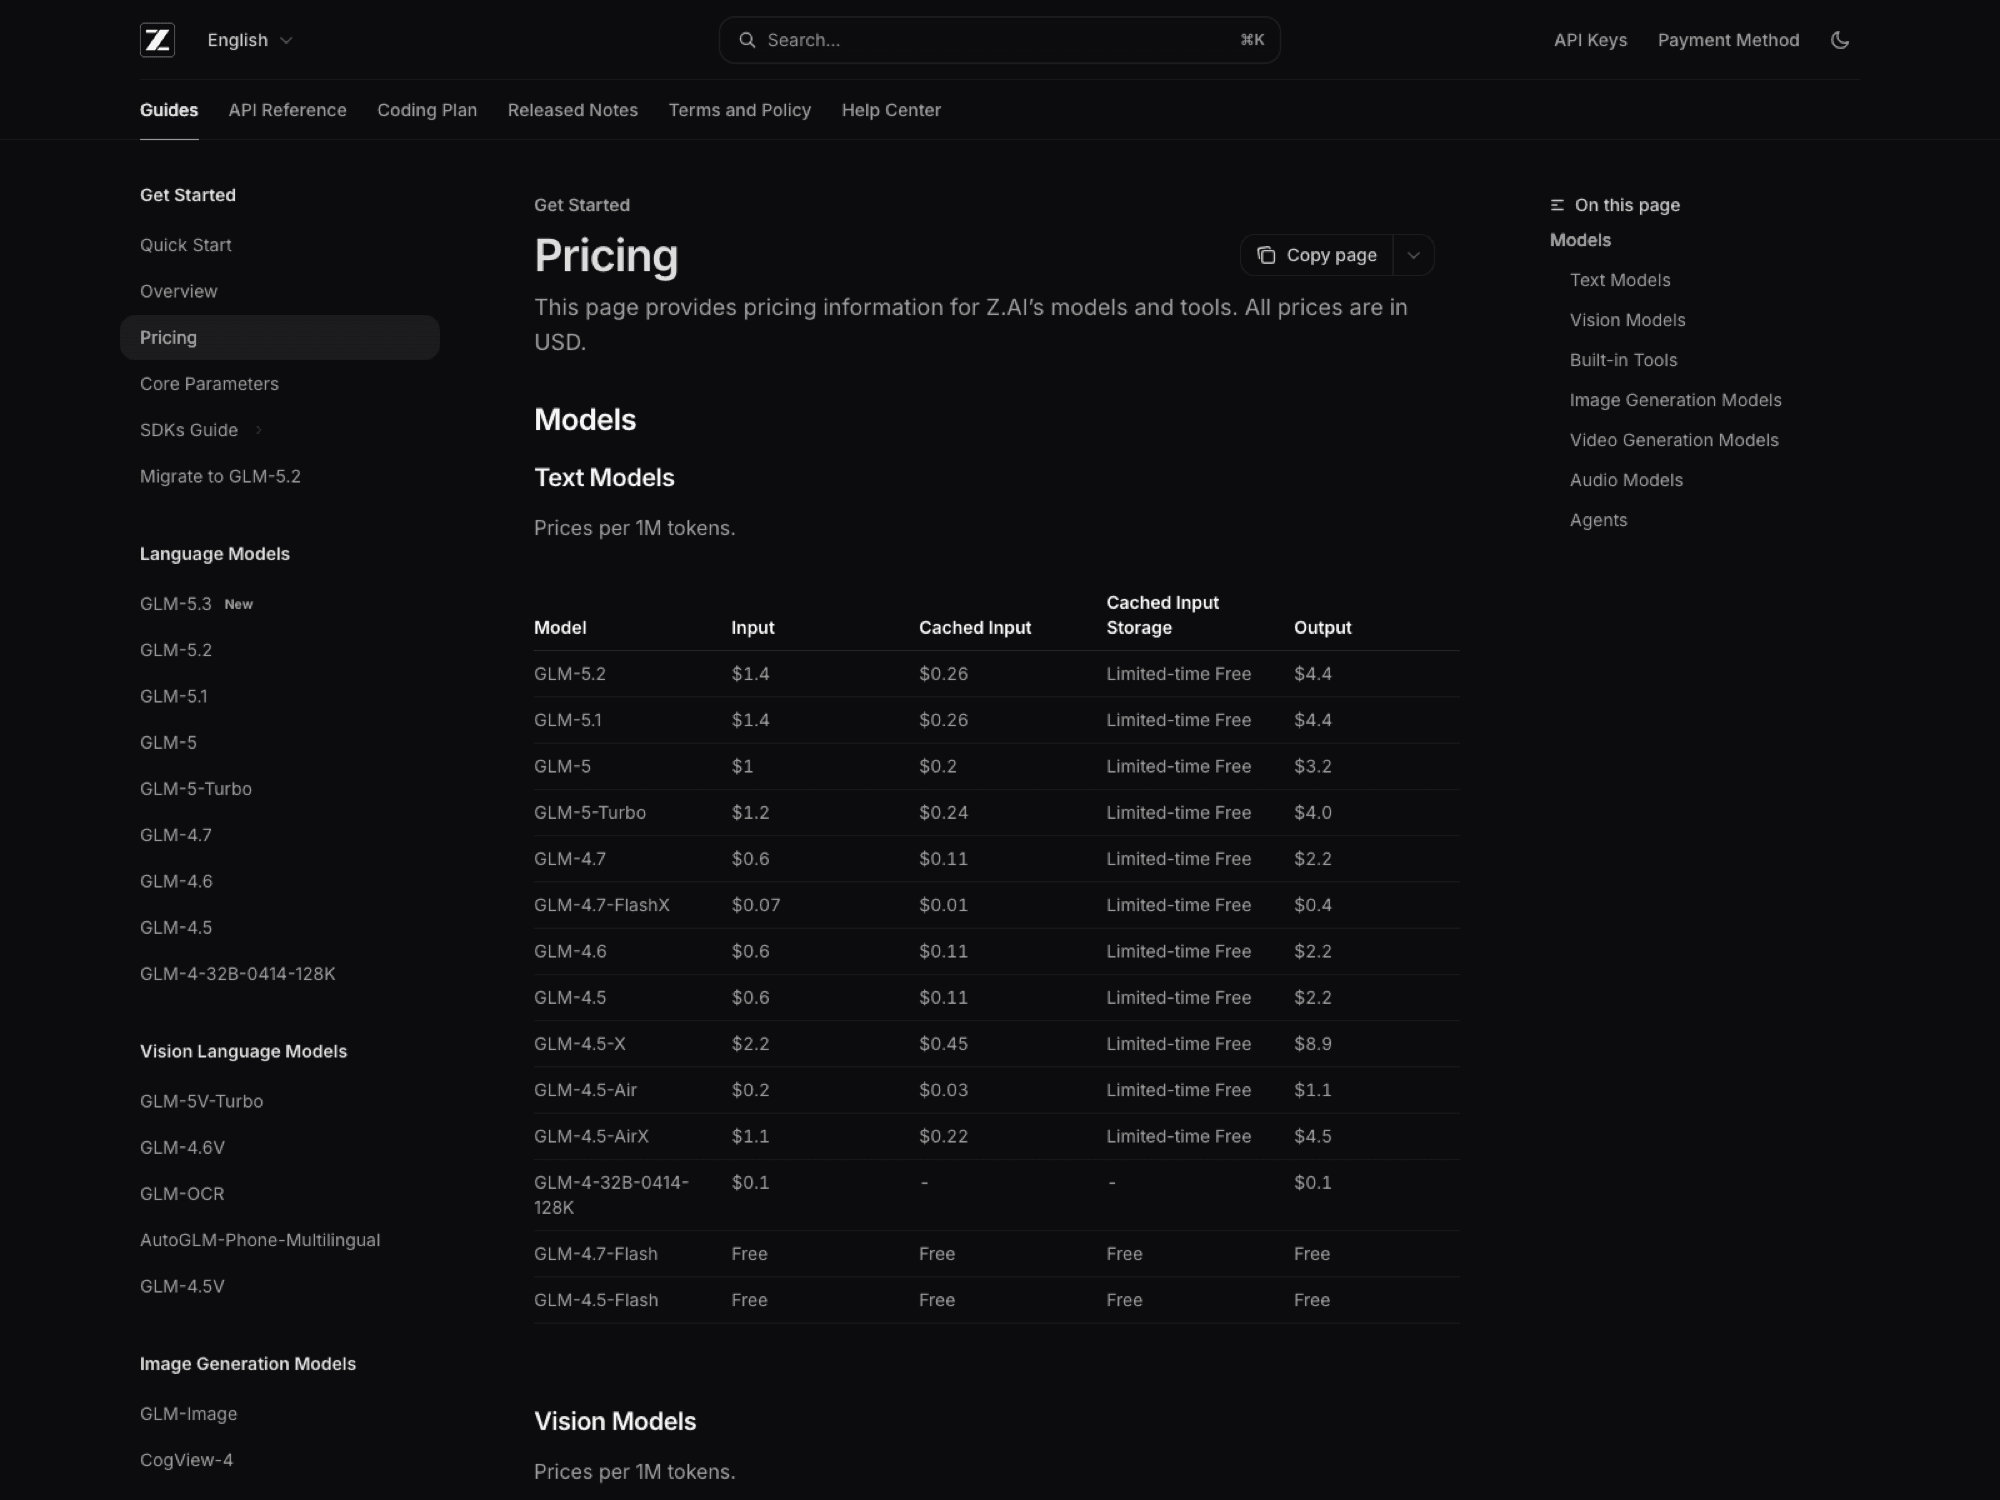Click the copy icon in Copy page
The image size is (2000, 1500).
pyautogui.click(x=1266, y=255)
